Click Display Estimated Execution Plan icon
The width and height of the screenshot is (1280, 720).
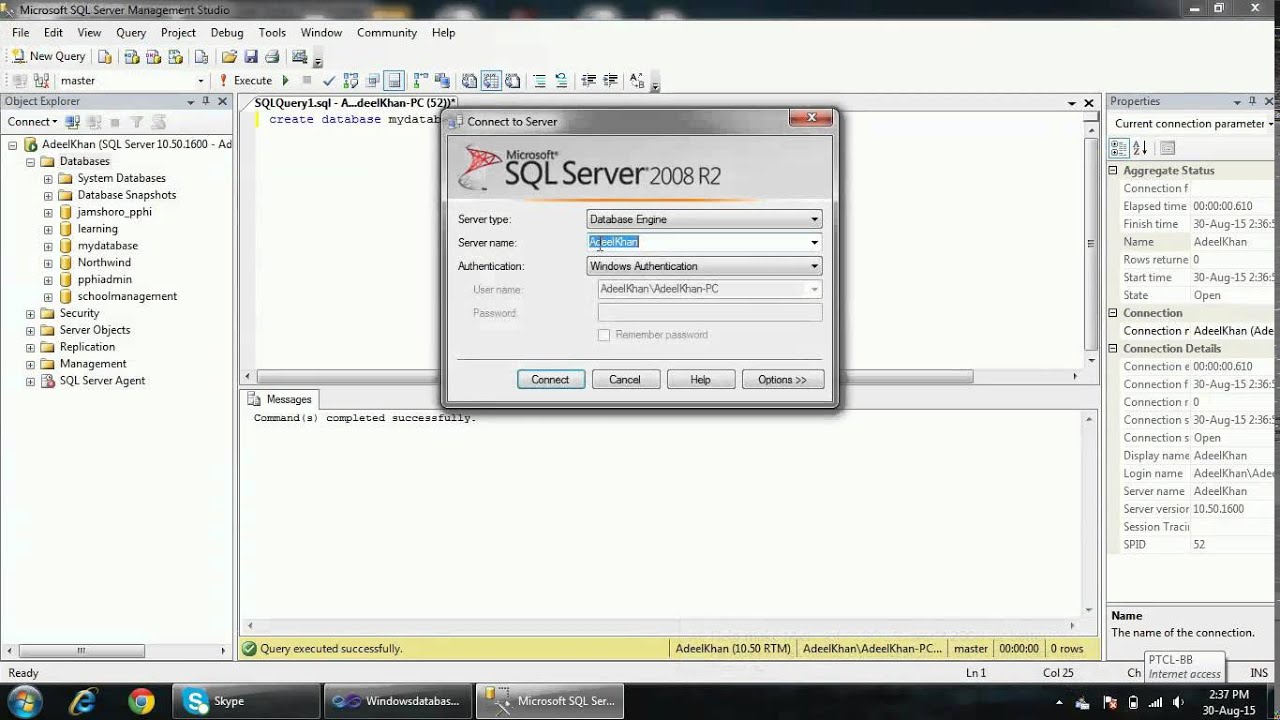click(351, 80)
